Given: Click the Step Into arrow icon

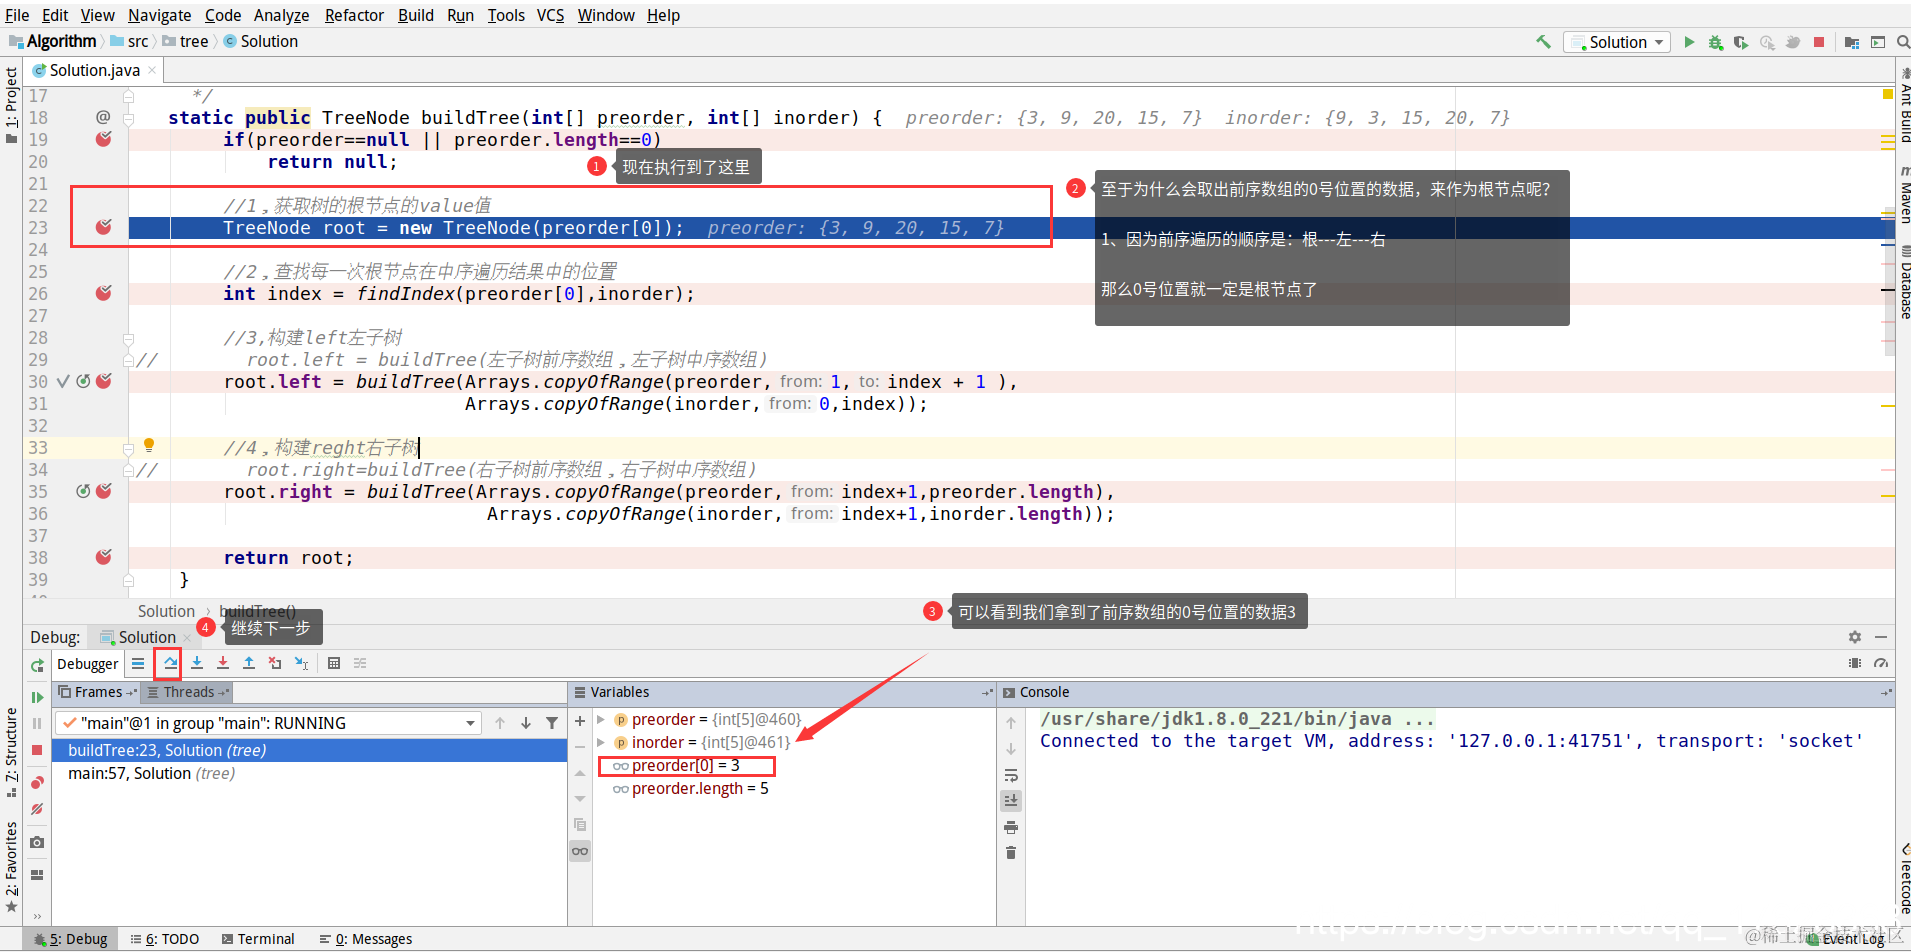Looking at the screenshot, I should click(197, 663).
